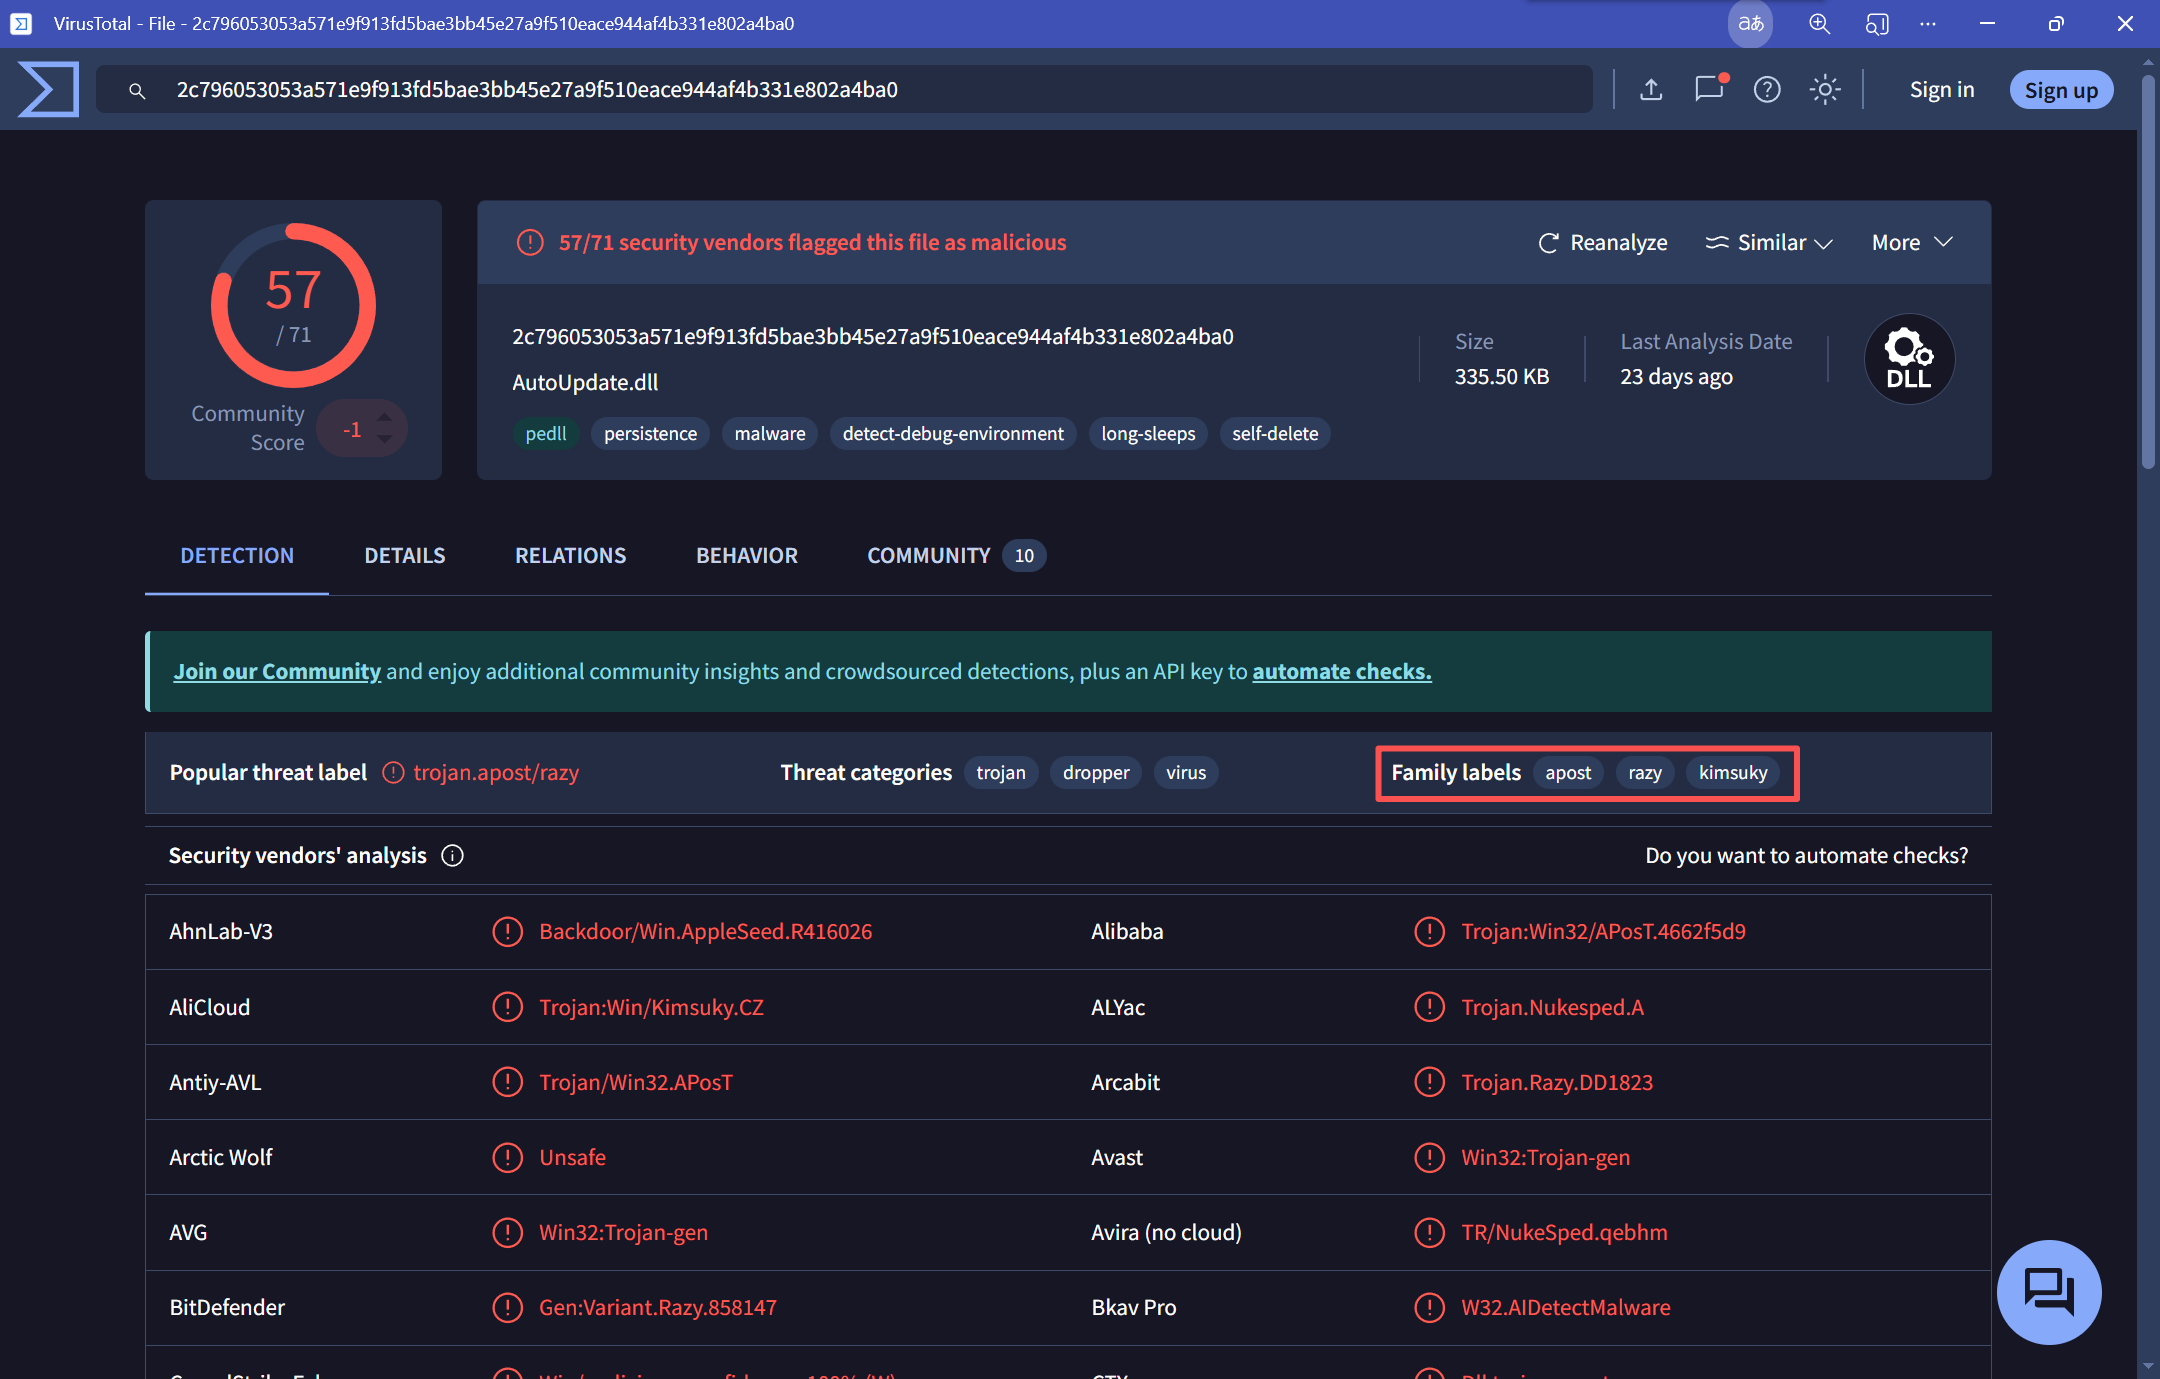Click the alert icon for Alibaba detection
Image resolution: width=2160 pixels, height=1379 pixels.
coord(1430,932)
